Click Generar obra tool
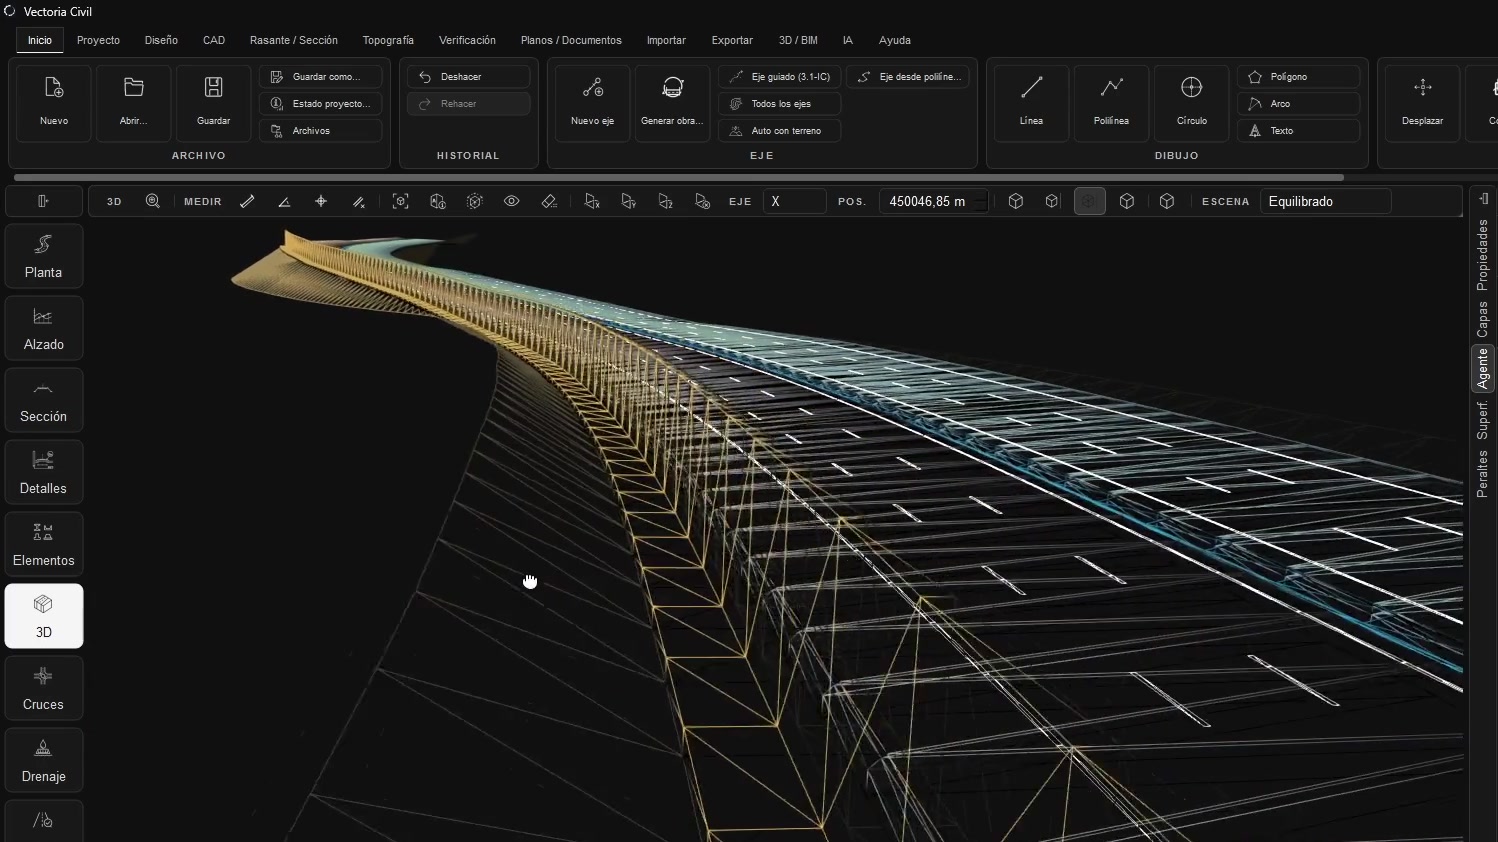 click(672, 102)
